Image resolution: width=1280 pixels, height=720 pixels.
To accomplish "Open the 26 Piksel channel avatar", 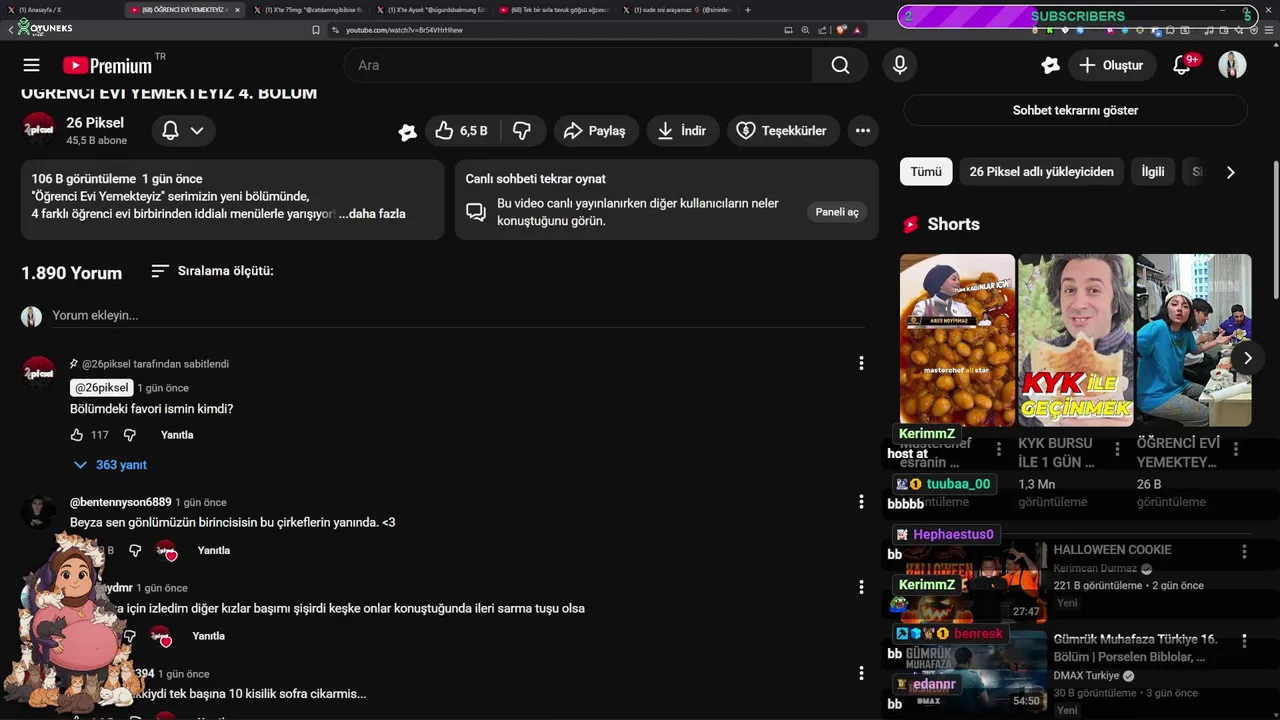I will click(x=39, y=130).
